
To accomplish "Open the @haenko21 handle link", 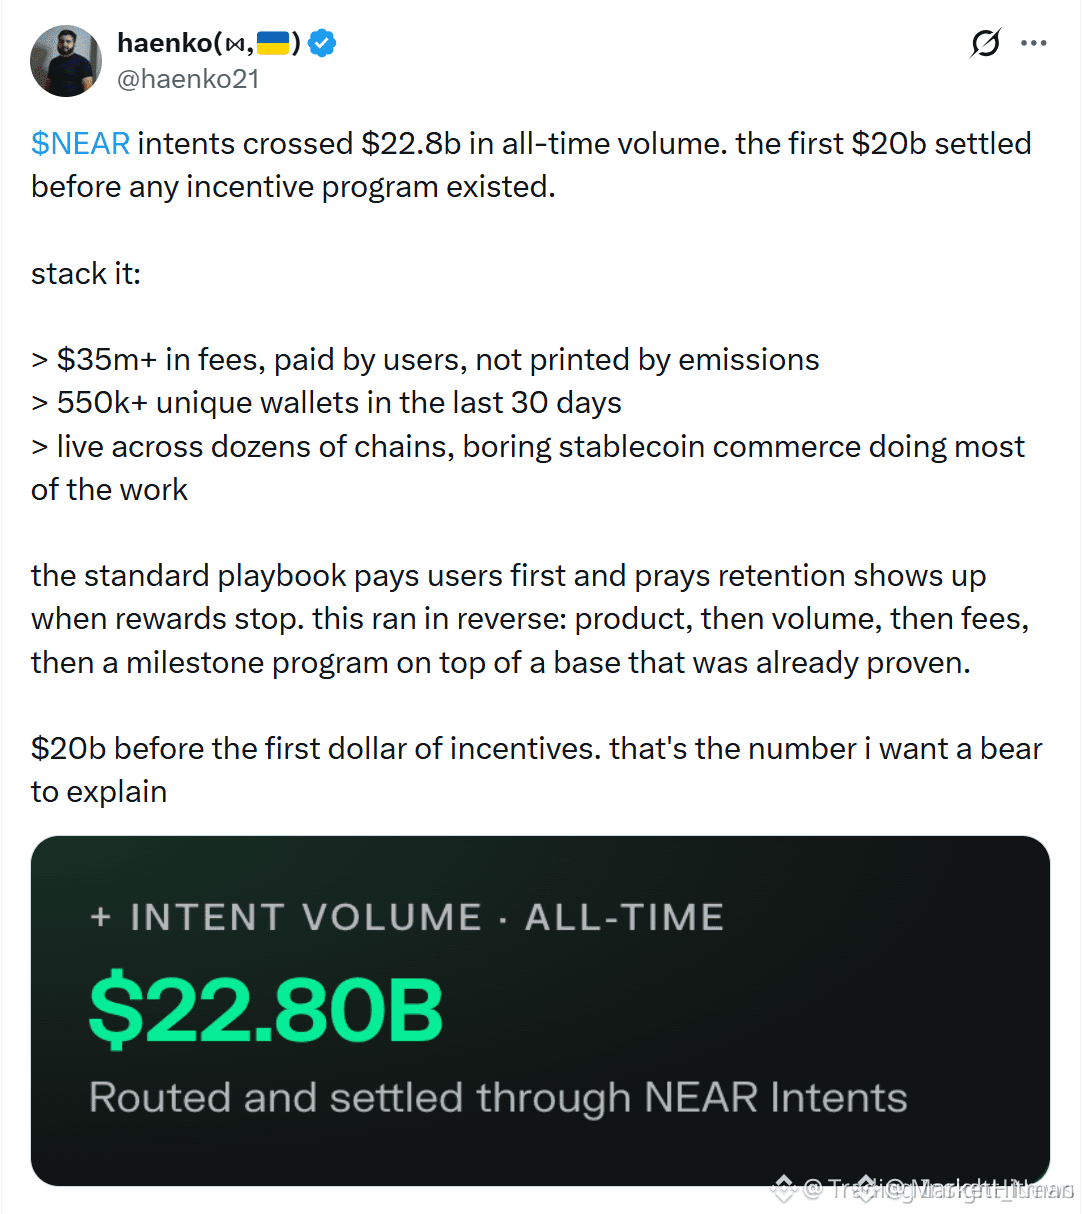I will tap(188, 79).
